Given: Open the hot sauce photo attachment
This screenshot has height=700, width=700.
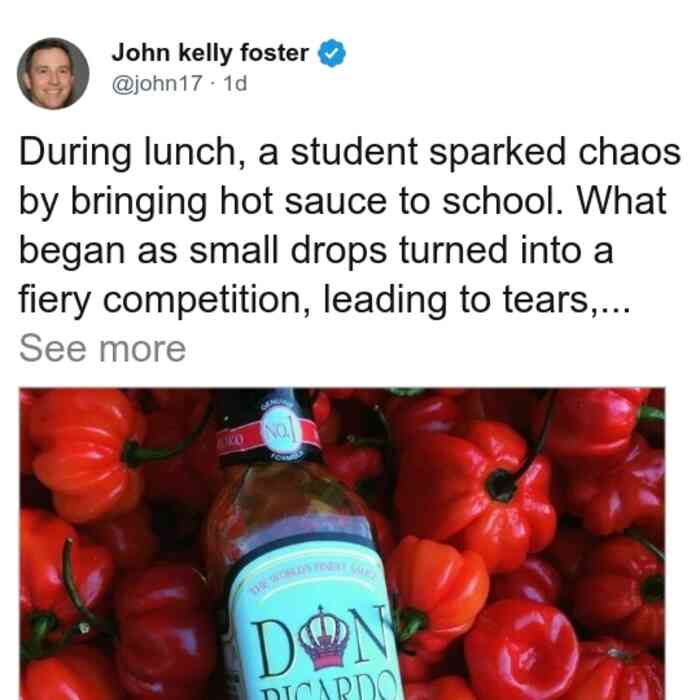Looking at the screenshot, I should 342,544.
